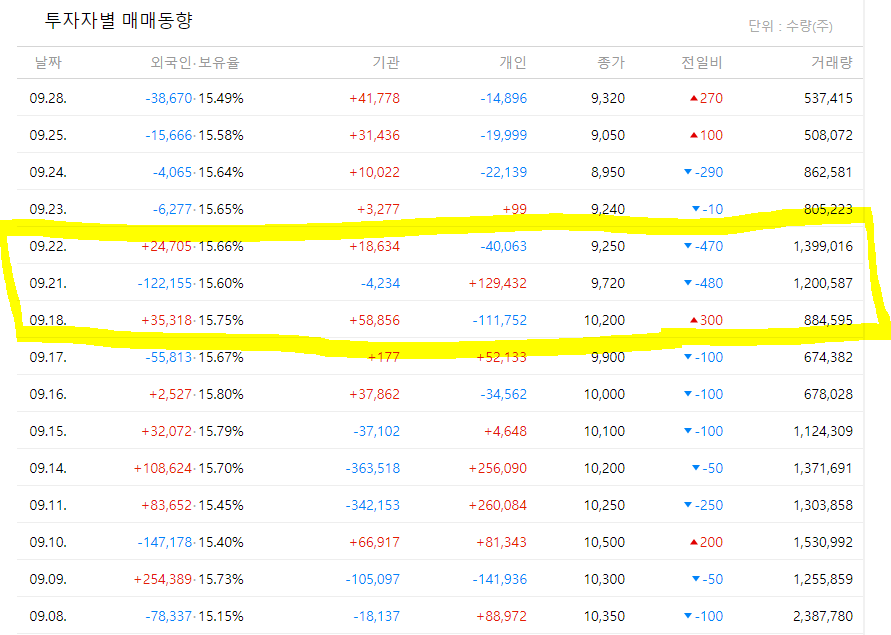Screen dimensions: 891x635
Task: Select the 09.10. date cell
Action: (48, 542)
